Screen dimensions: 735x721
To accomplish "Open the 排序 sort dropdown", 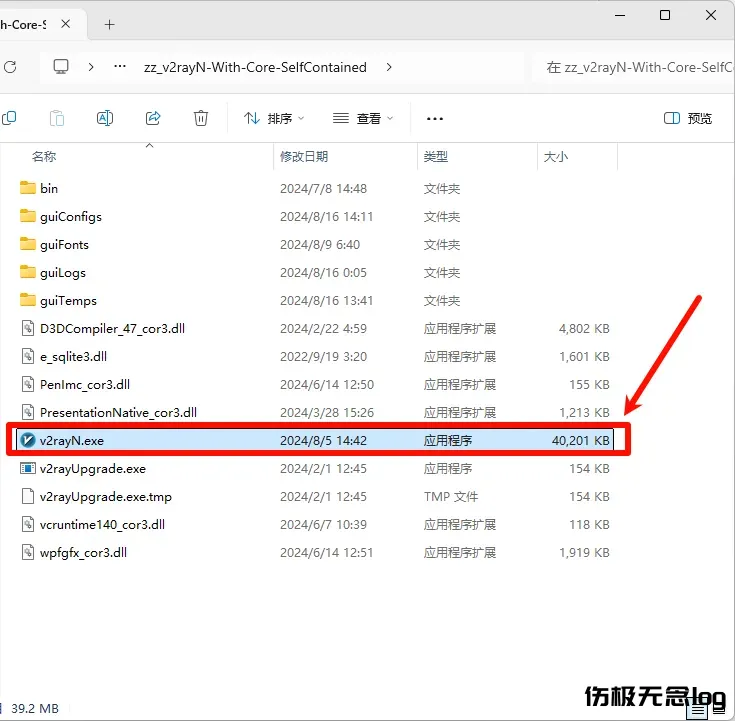I will coord(274,118).
